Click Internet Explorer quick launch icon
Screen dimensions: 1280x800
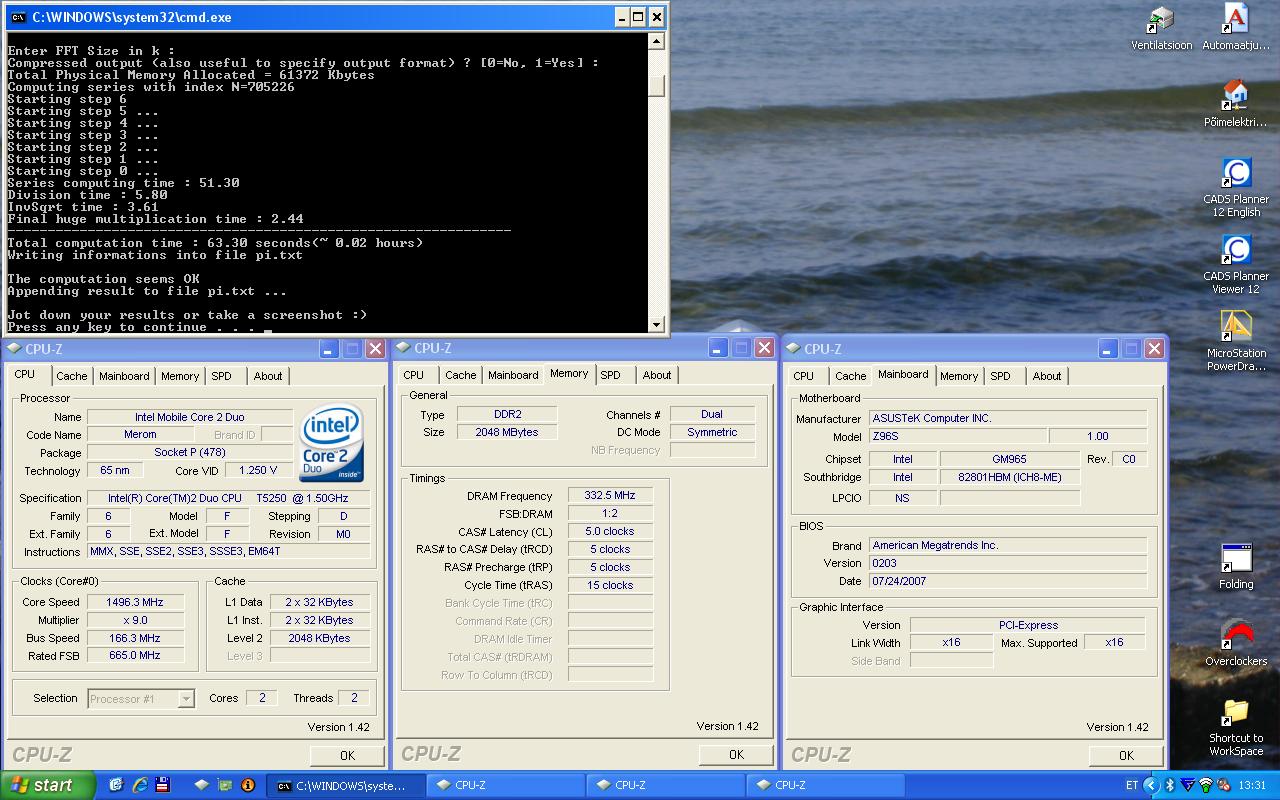(140, 785)
